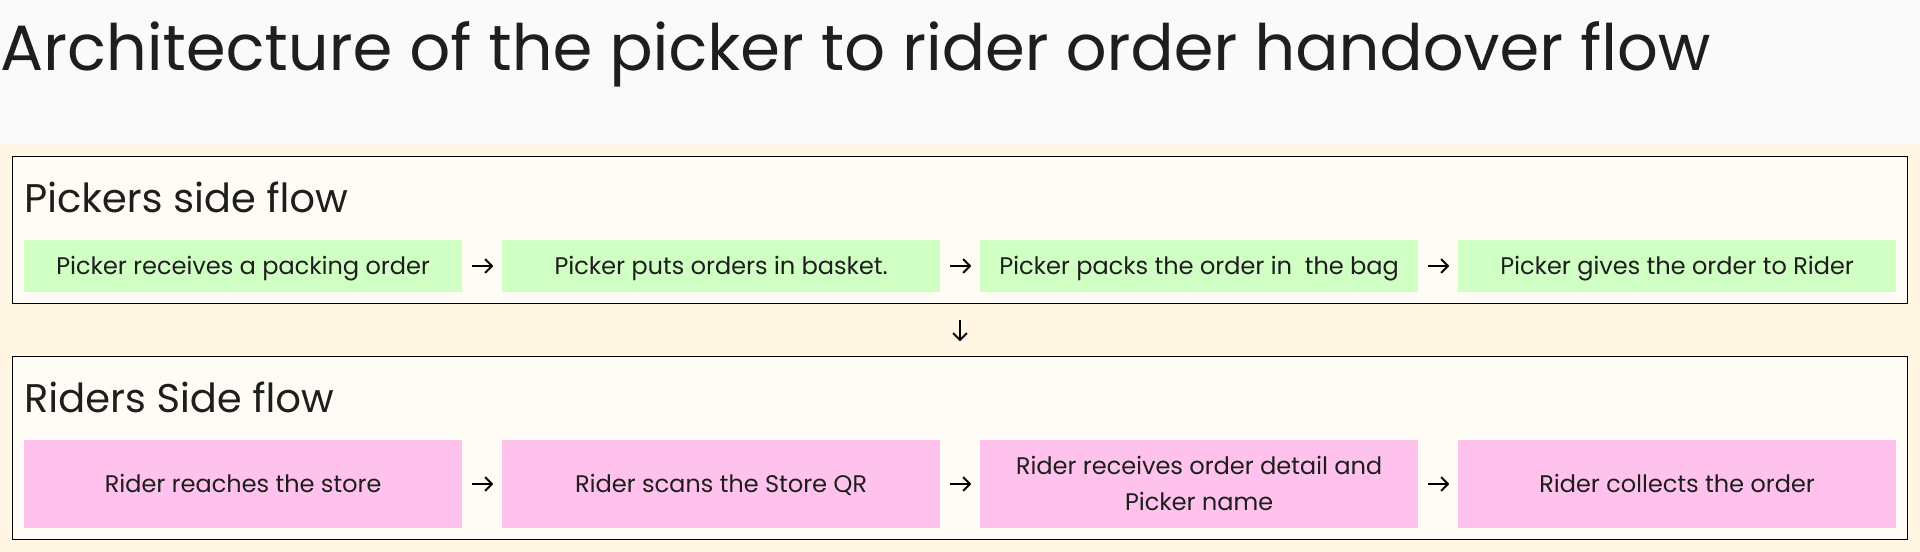Click the 'Pickers side flow' heading
The width and height of the screenshot is (1920, 552).
point(186,198)
